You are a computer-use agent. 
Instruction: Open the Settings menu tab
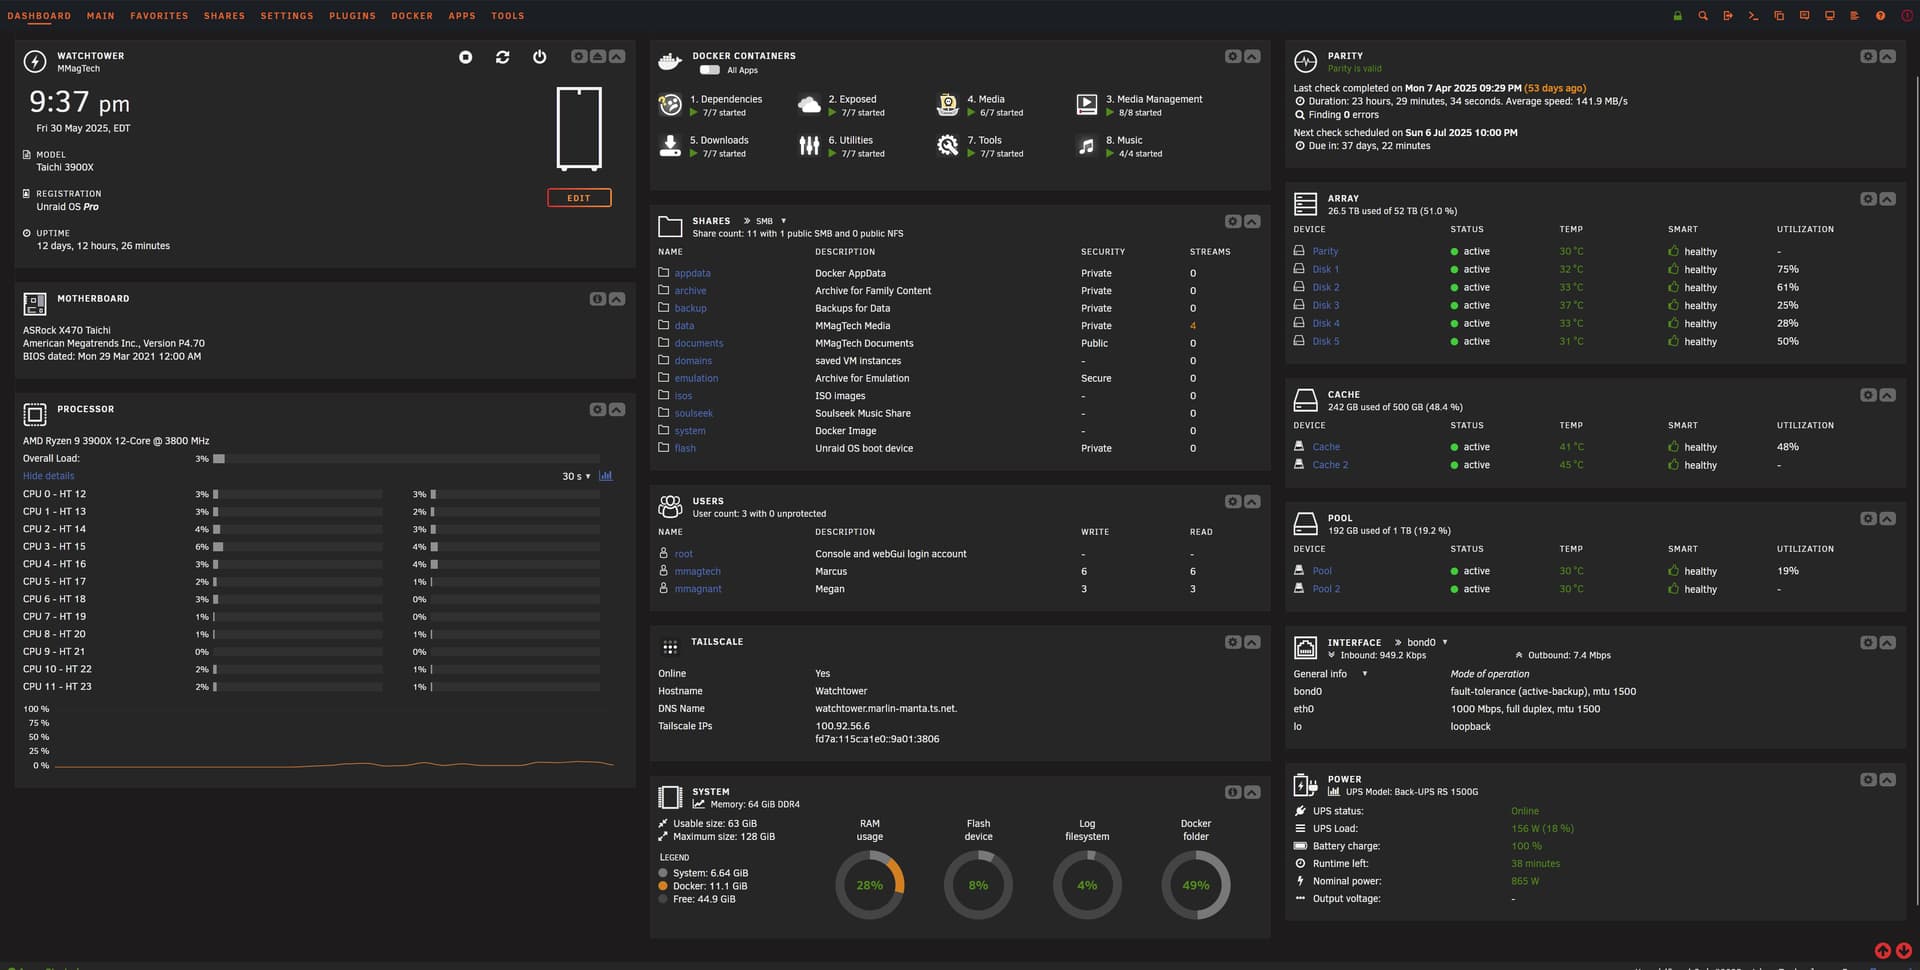(287, 16)
